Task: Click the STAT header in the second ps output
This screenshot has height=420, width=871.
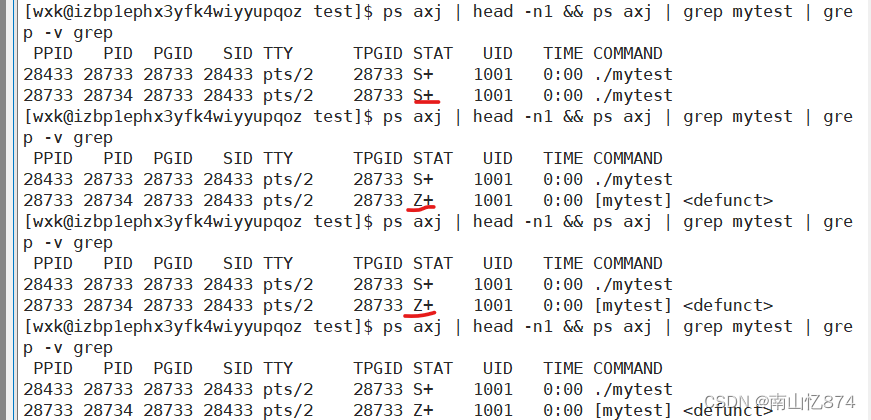Action: (433, 159)
